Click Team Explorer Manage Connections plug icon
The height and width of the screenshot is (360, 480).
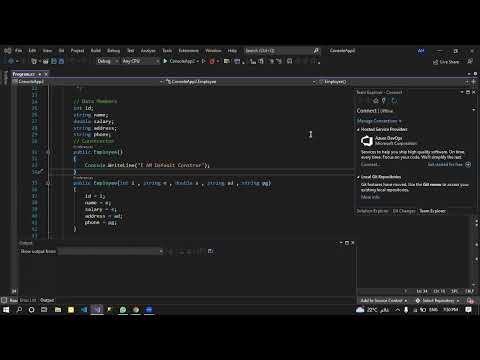[384, 101]
